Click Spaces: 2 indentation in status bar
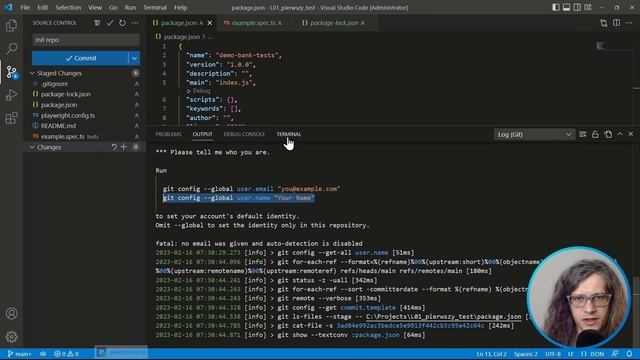Screen dimensions: 640x360 tap(526, 354)
